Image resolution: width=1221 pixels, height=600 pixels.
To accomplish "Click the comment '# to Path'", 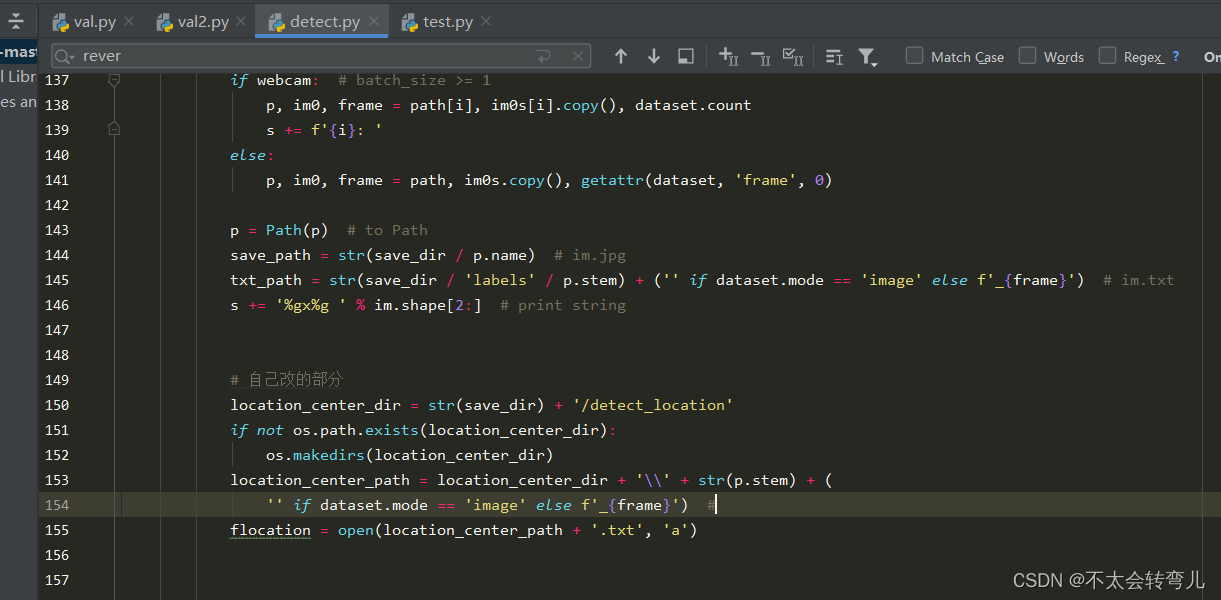I will pyautogui.click(x=387, y=230).
